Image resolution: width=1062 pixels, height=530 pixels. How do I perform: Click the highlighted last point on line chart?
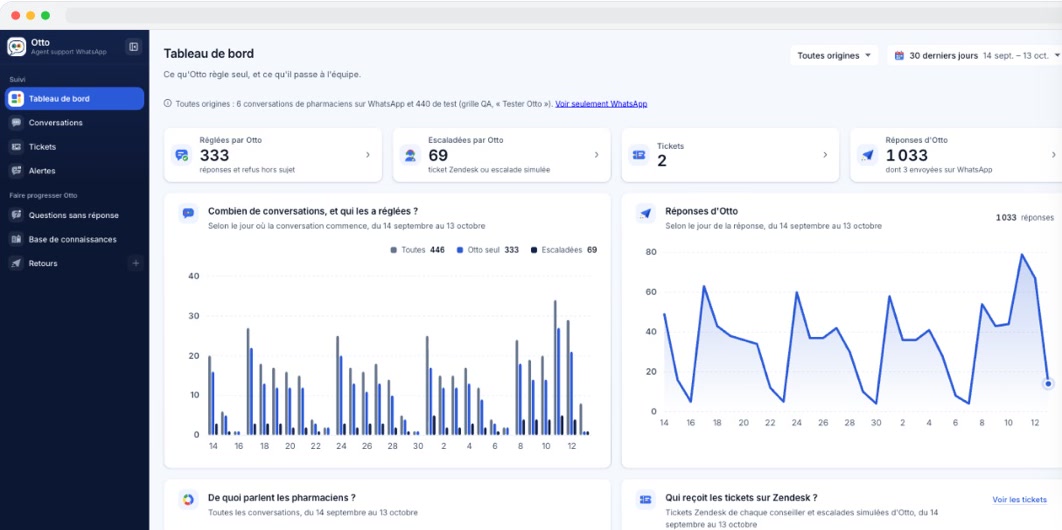[x=1048, y=384]
